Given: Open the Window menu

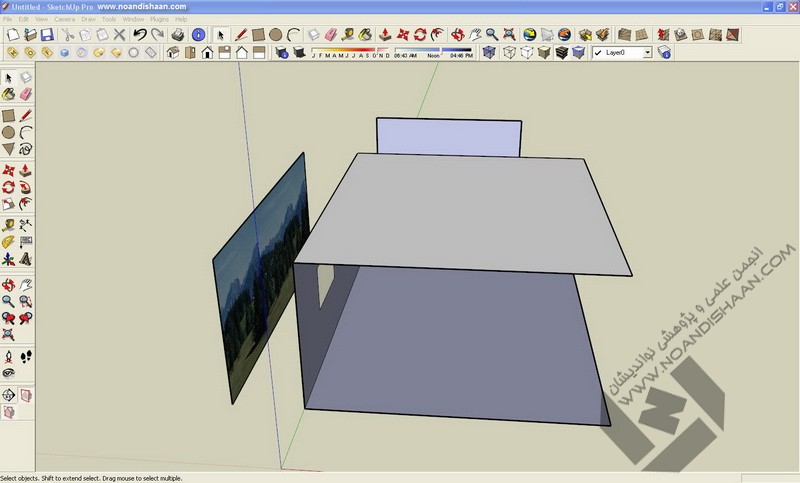Looking at the screenshot, I should (x=133, y=19).
